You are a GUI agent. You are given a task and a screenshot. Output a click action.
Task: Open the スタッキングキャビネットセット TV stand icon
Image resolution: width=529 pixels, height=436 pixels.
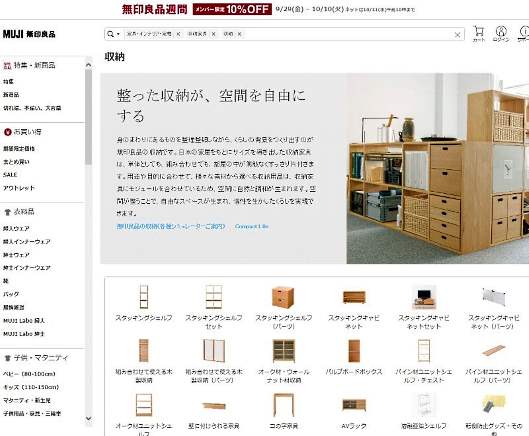(424, 297)
